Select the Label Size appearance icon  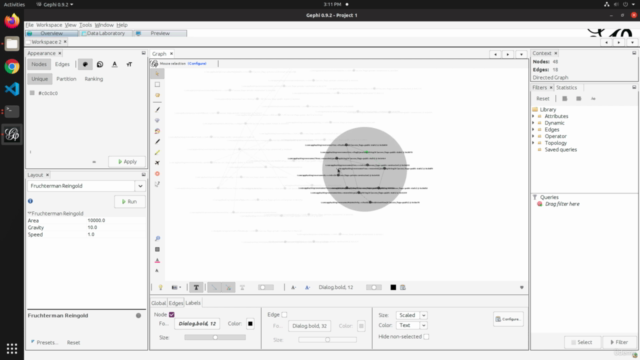[x=129, y=64]
